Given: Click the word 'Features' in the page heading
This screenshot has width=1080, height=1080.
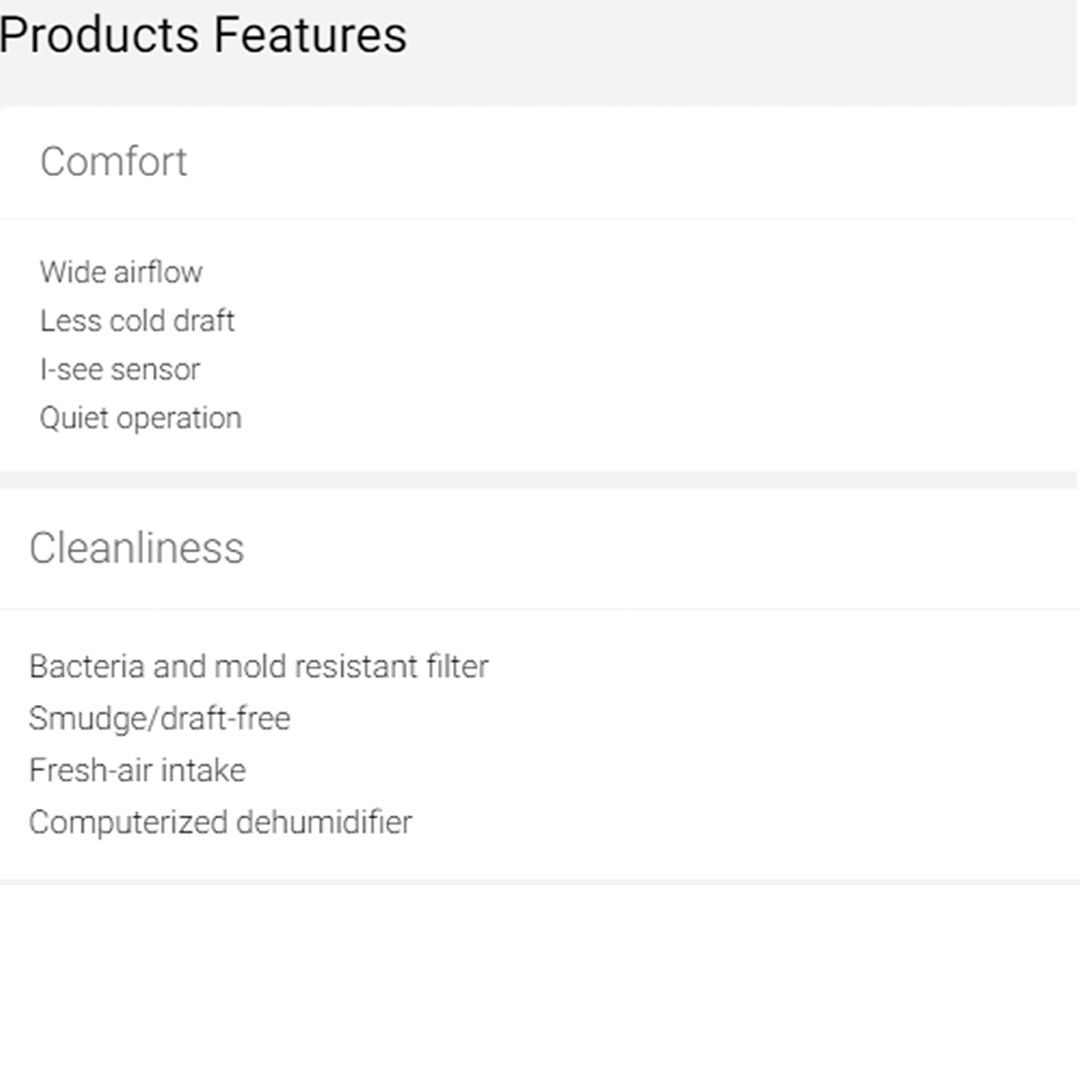Looking at the screenshot, I should [309, 36].
